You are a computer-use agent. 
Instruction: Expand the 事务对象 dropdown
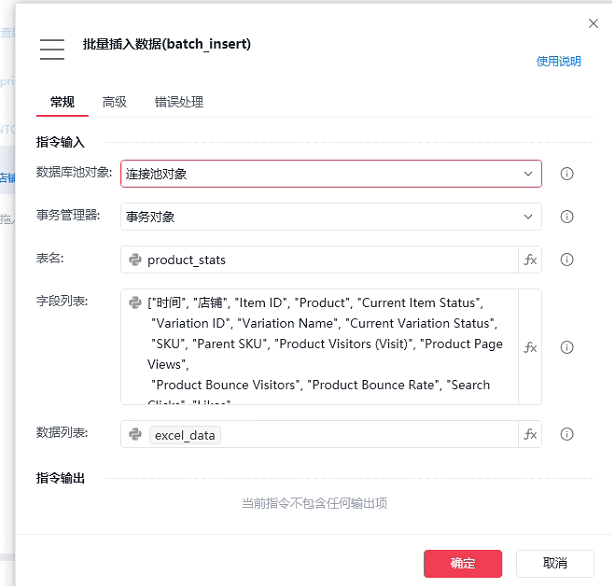tap(331, 217)
